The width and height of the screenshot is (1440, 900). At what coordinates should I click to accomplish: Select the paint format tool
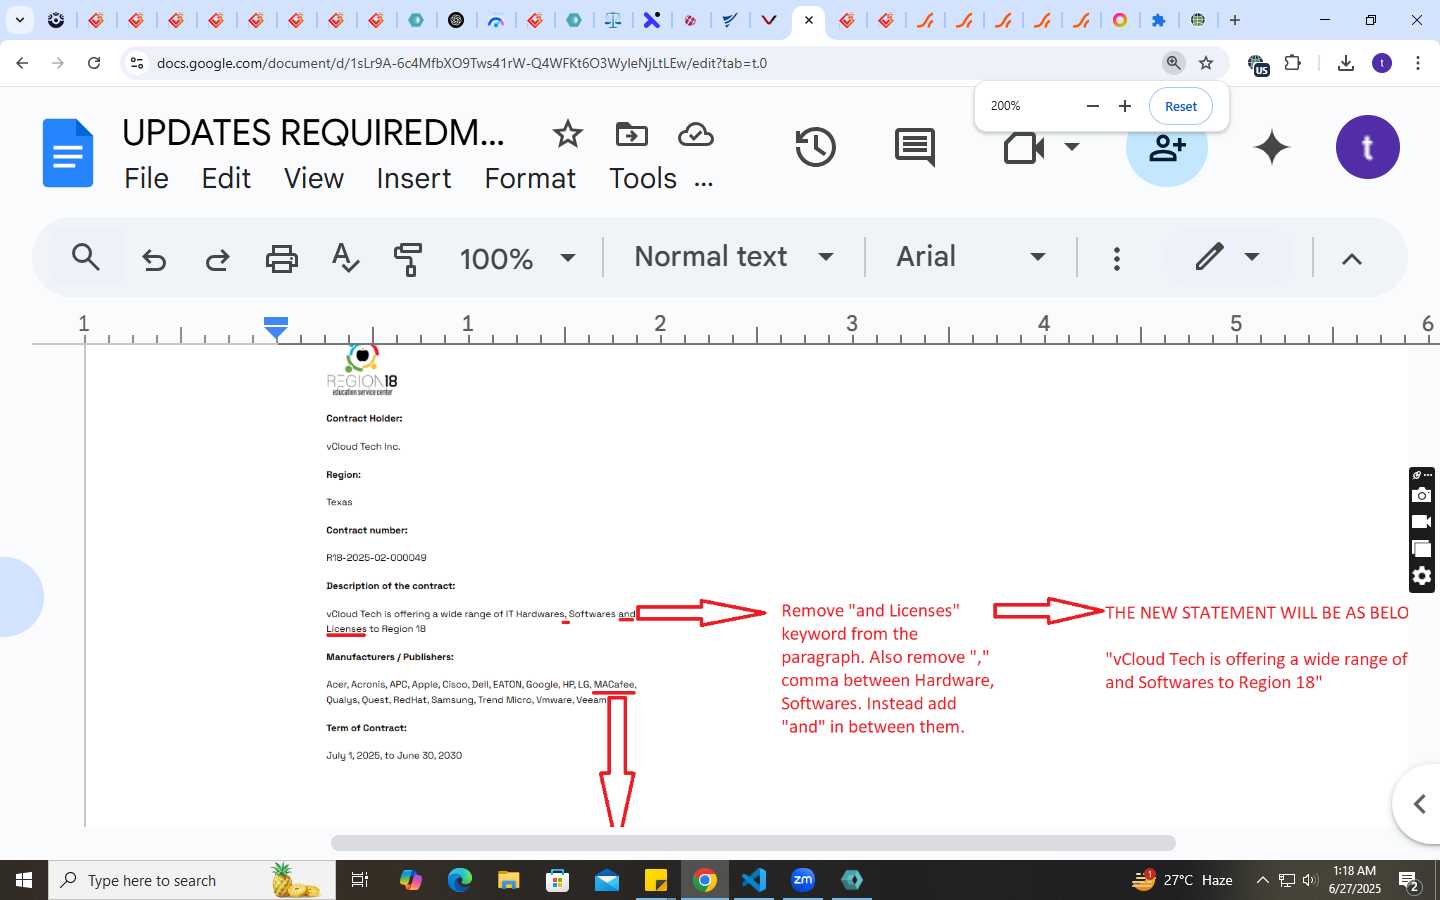point(408,259)
